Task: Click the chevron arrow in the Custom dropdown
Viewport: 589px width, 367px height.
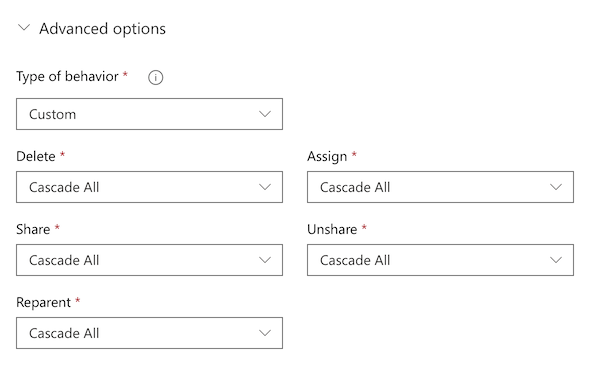Action: (x=265, y=114)
